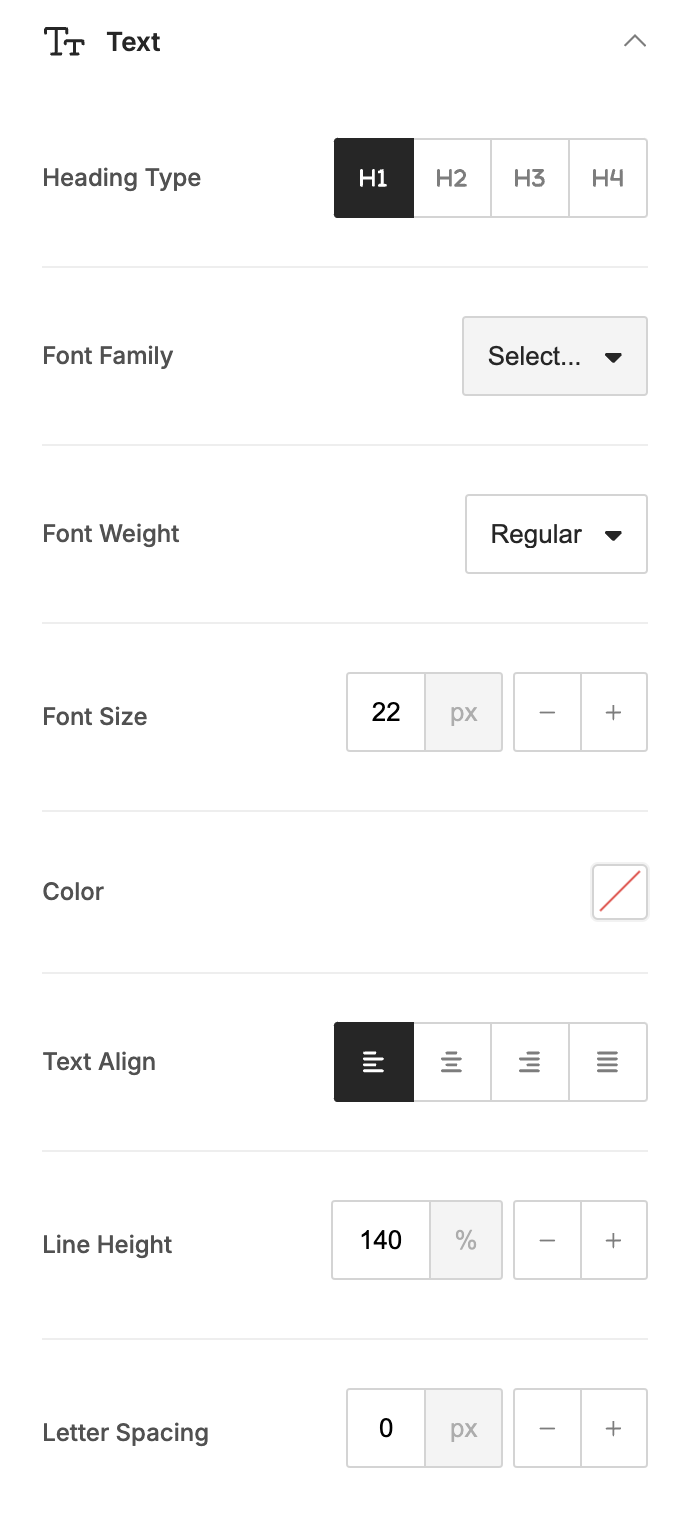Decrease line height with minus button
686x1524 pixels.
click(x=547, y=1240)
